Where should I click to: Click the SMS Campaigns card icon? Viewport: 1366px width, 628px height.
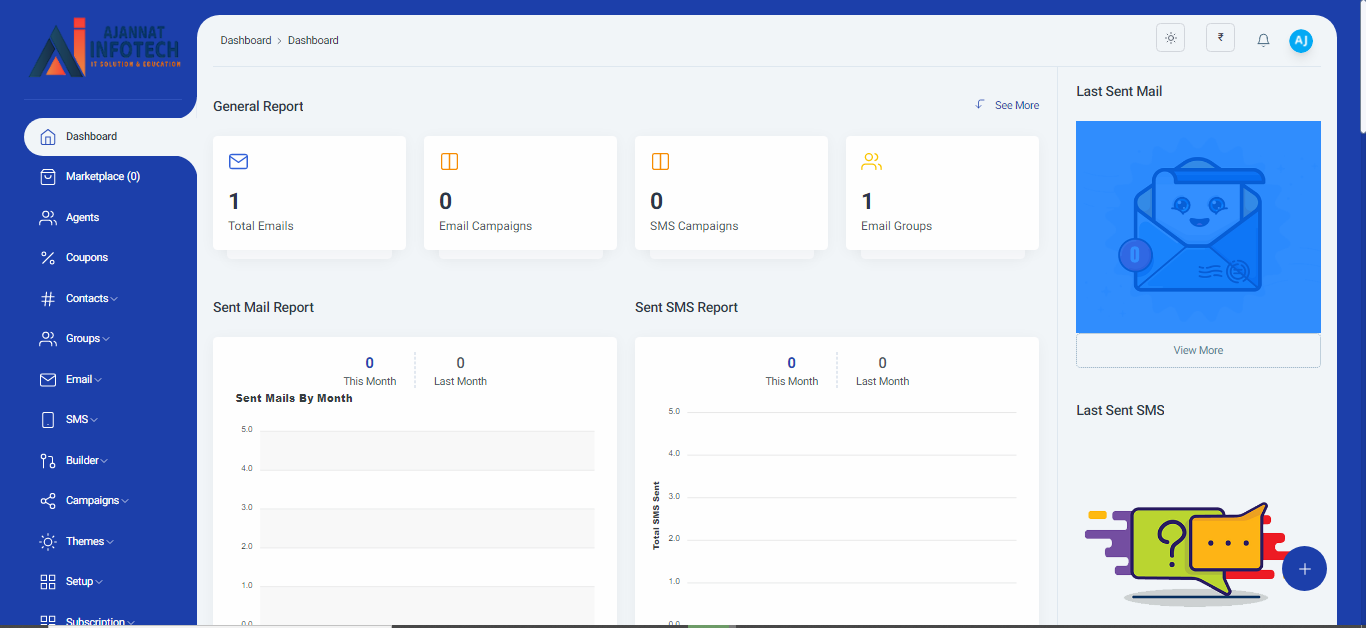point(660,162)
